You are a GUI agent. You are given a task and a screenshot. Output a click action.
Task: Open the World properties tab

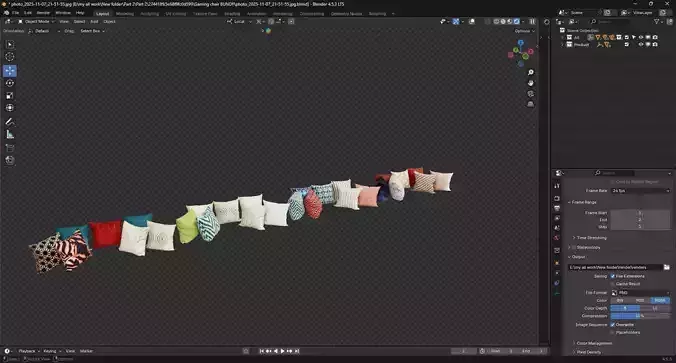(557, 238)
